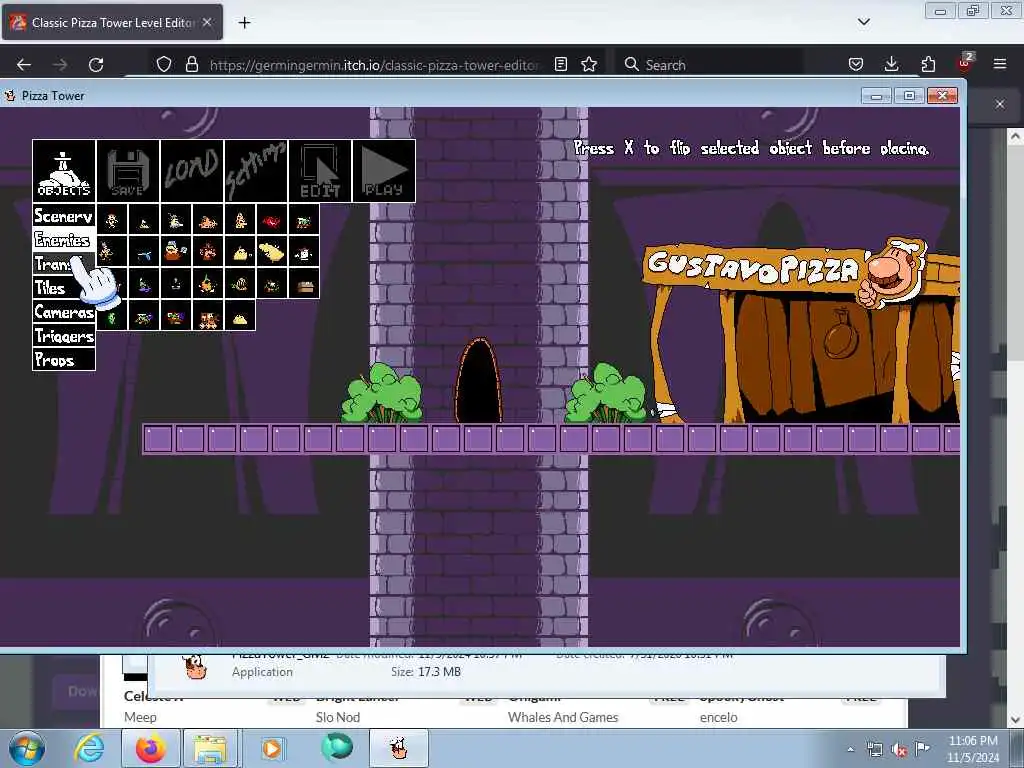The width and height of the screenshot is (1024, 768).
Task: Click the page scrollbar down arrow
Action: coord(1015,720)
